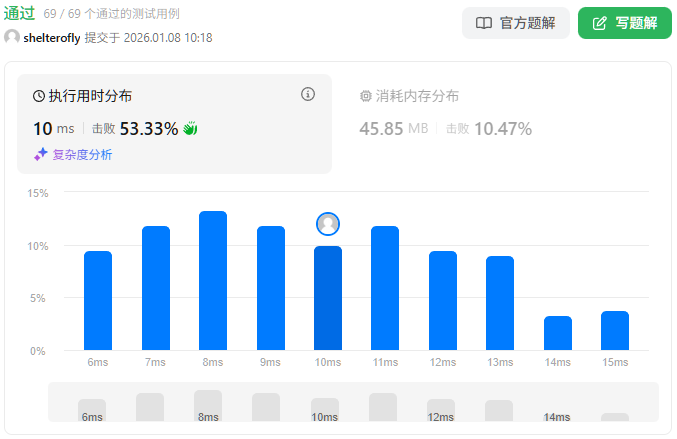
Task: Click the pencil icon in 写题解 button
Action: (x=600, y=23)
